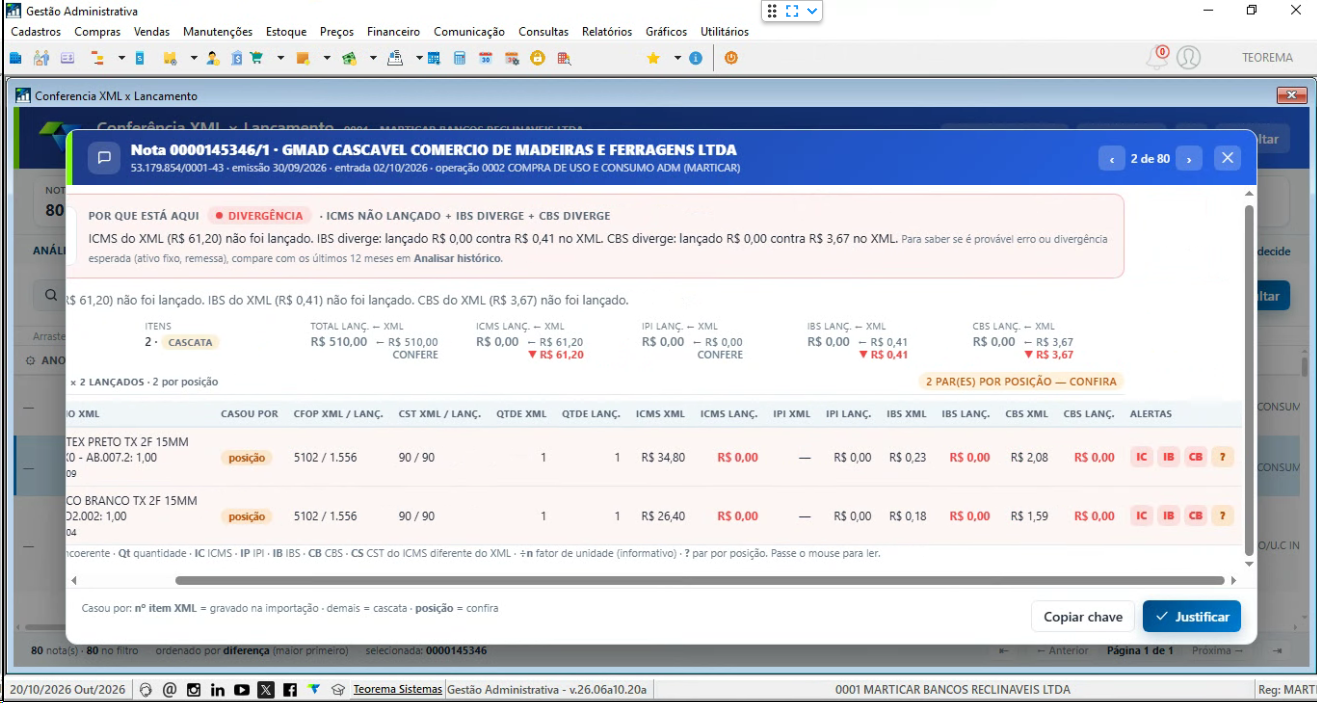
Task: Click the CFOP XML / LANÇ. column header
Action: coord(337,414)
